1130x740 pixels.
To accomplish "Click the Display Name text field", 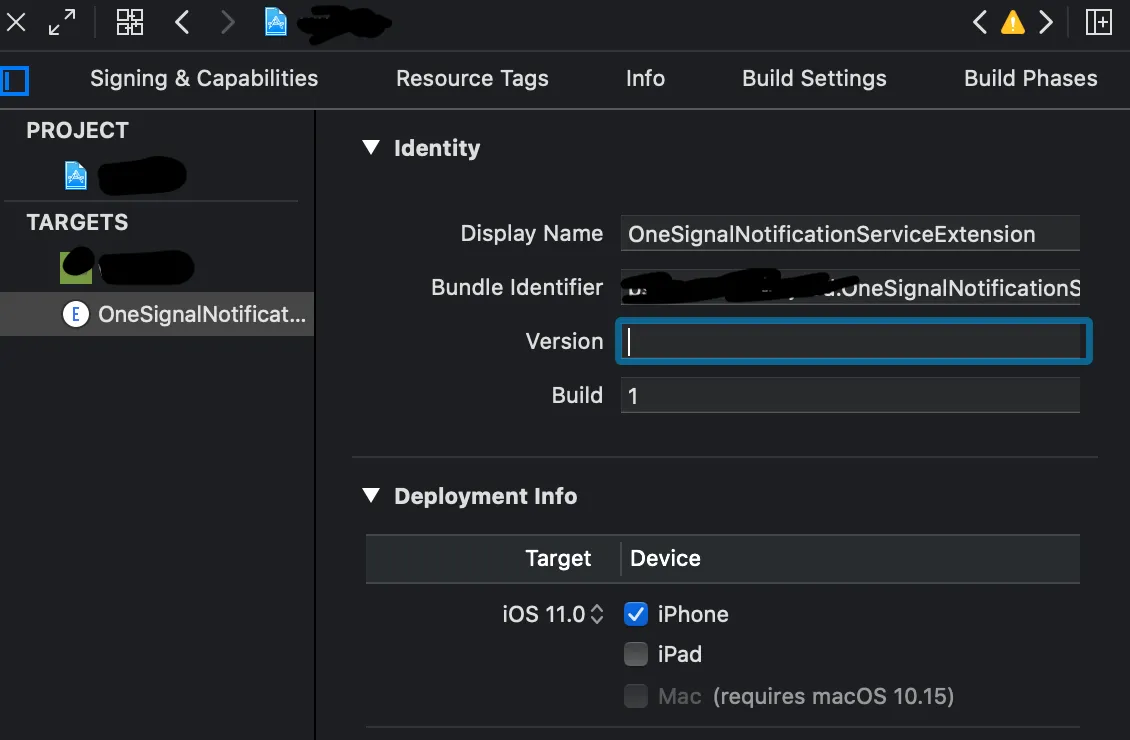I will [x=850, y=234].
